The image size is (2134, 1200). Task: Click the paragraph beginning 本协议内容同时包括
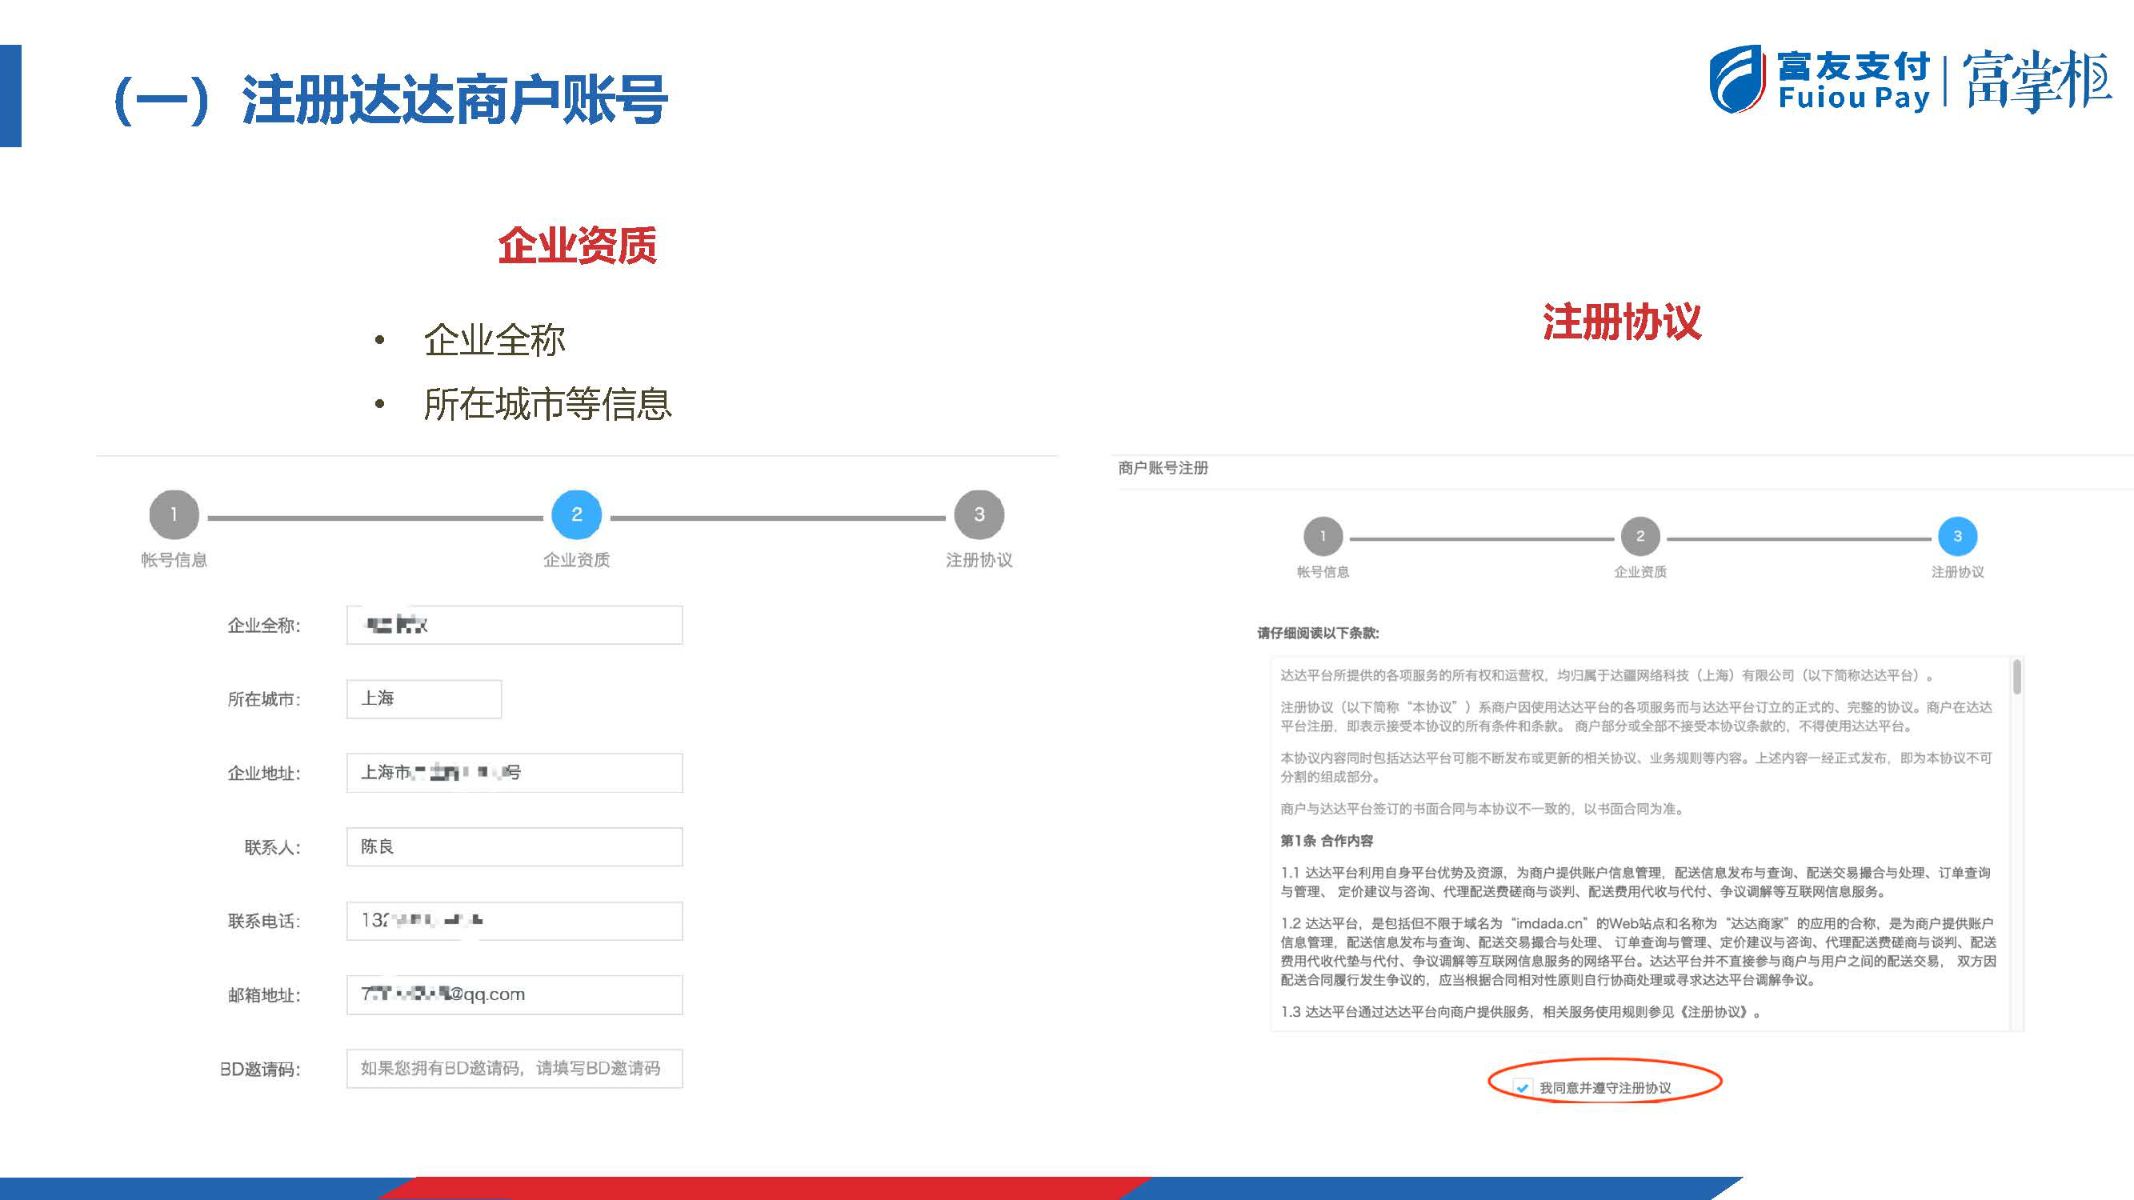click(x=1637, y=767)
